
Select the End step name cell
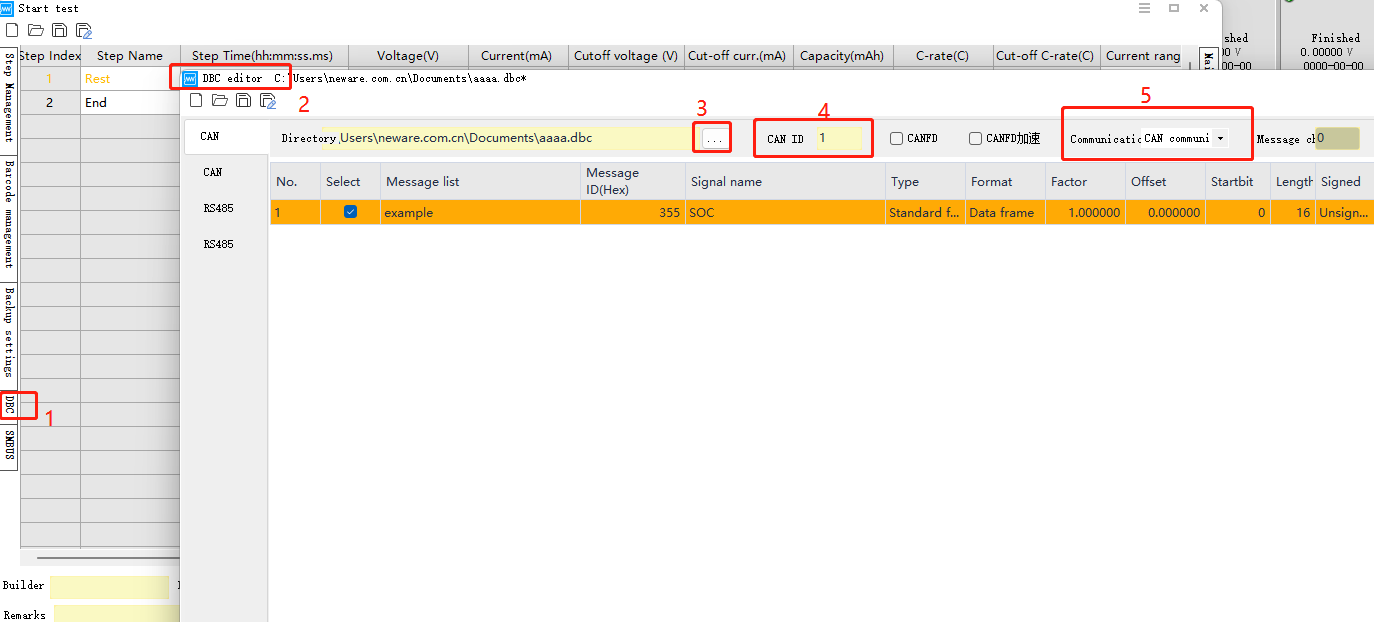point(130,102)
